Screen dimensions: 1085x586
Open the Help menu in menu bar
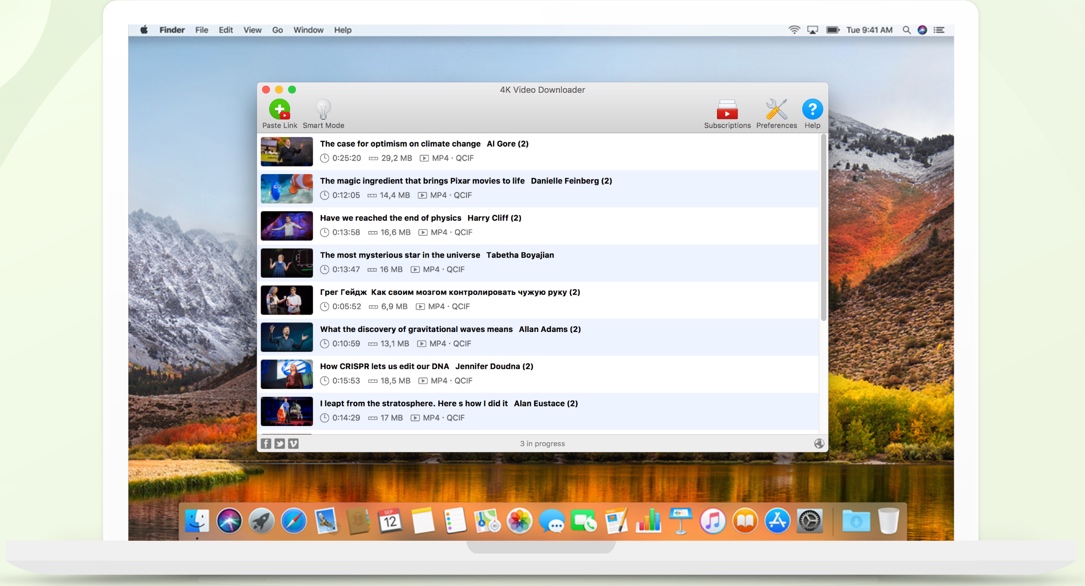[x=343, y=30]
